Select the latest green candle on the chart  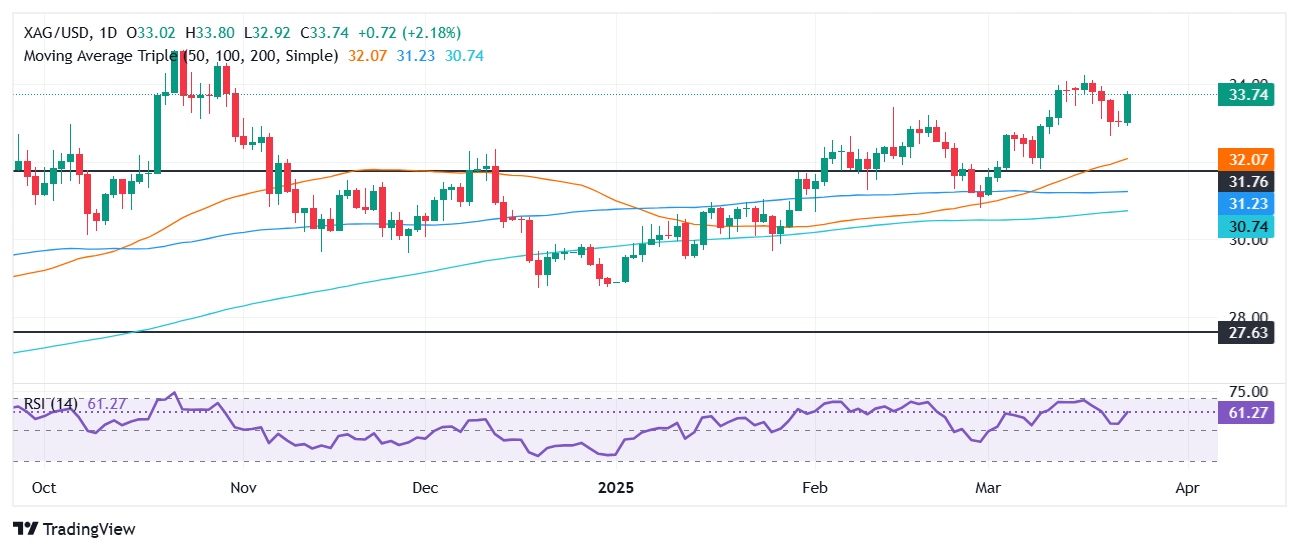pyautogui.click(x=1128, y=109)
